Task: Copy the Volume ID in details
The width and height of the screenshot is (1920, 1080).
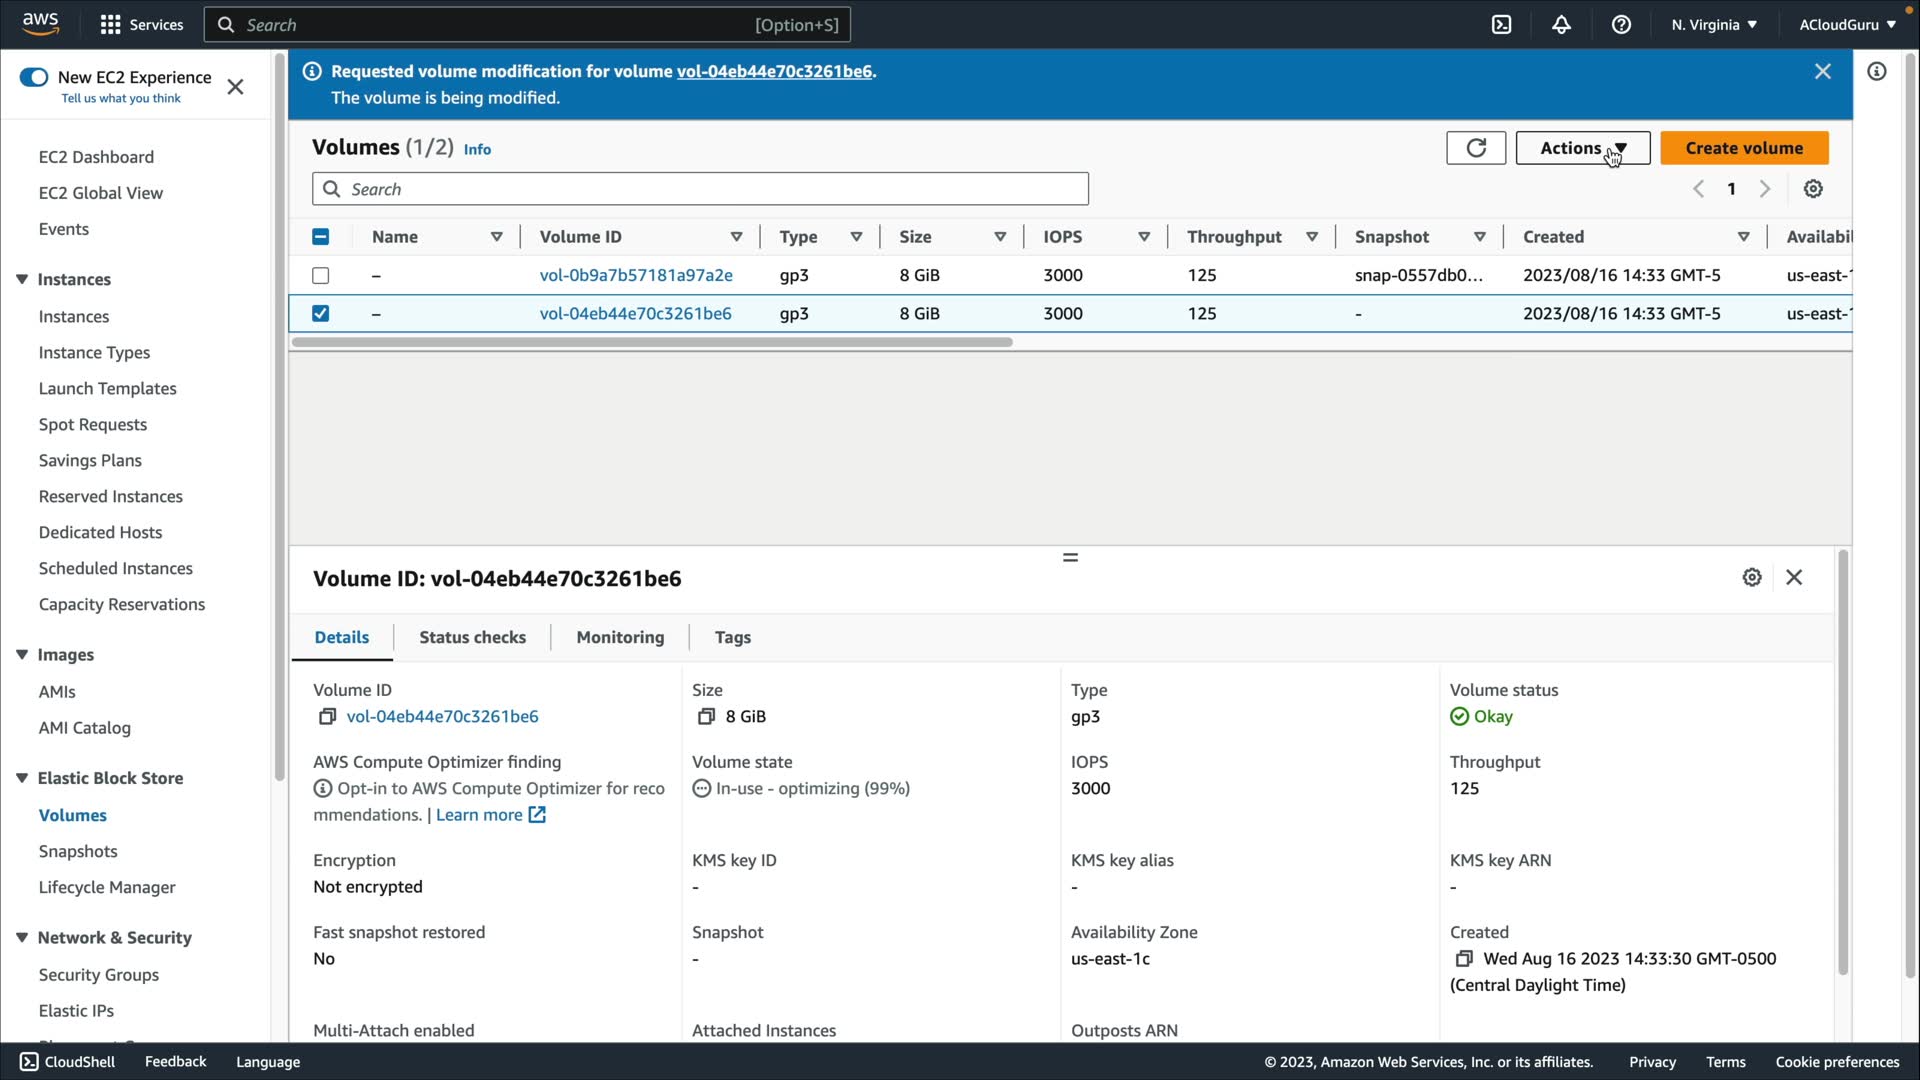Action: [x=327, y=717]
